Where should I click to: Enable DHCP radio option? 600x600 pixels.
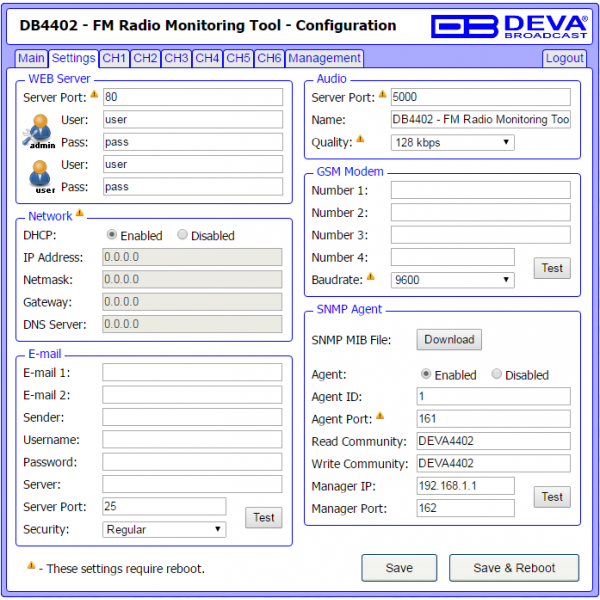tap(111, 234)
